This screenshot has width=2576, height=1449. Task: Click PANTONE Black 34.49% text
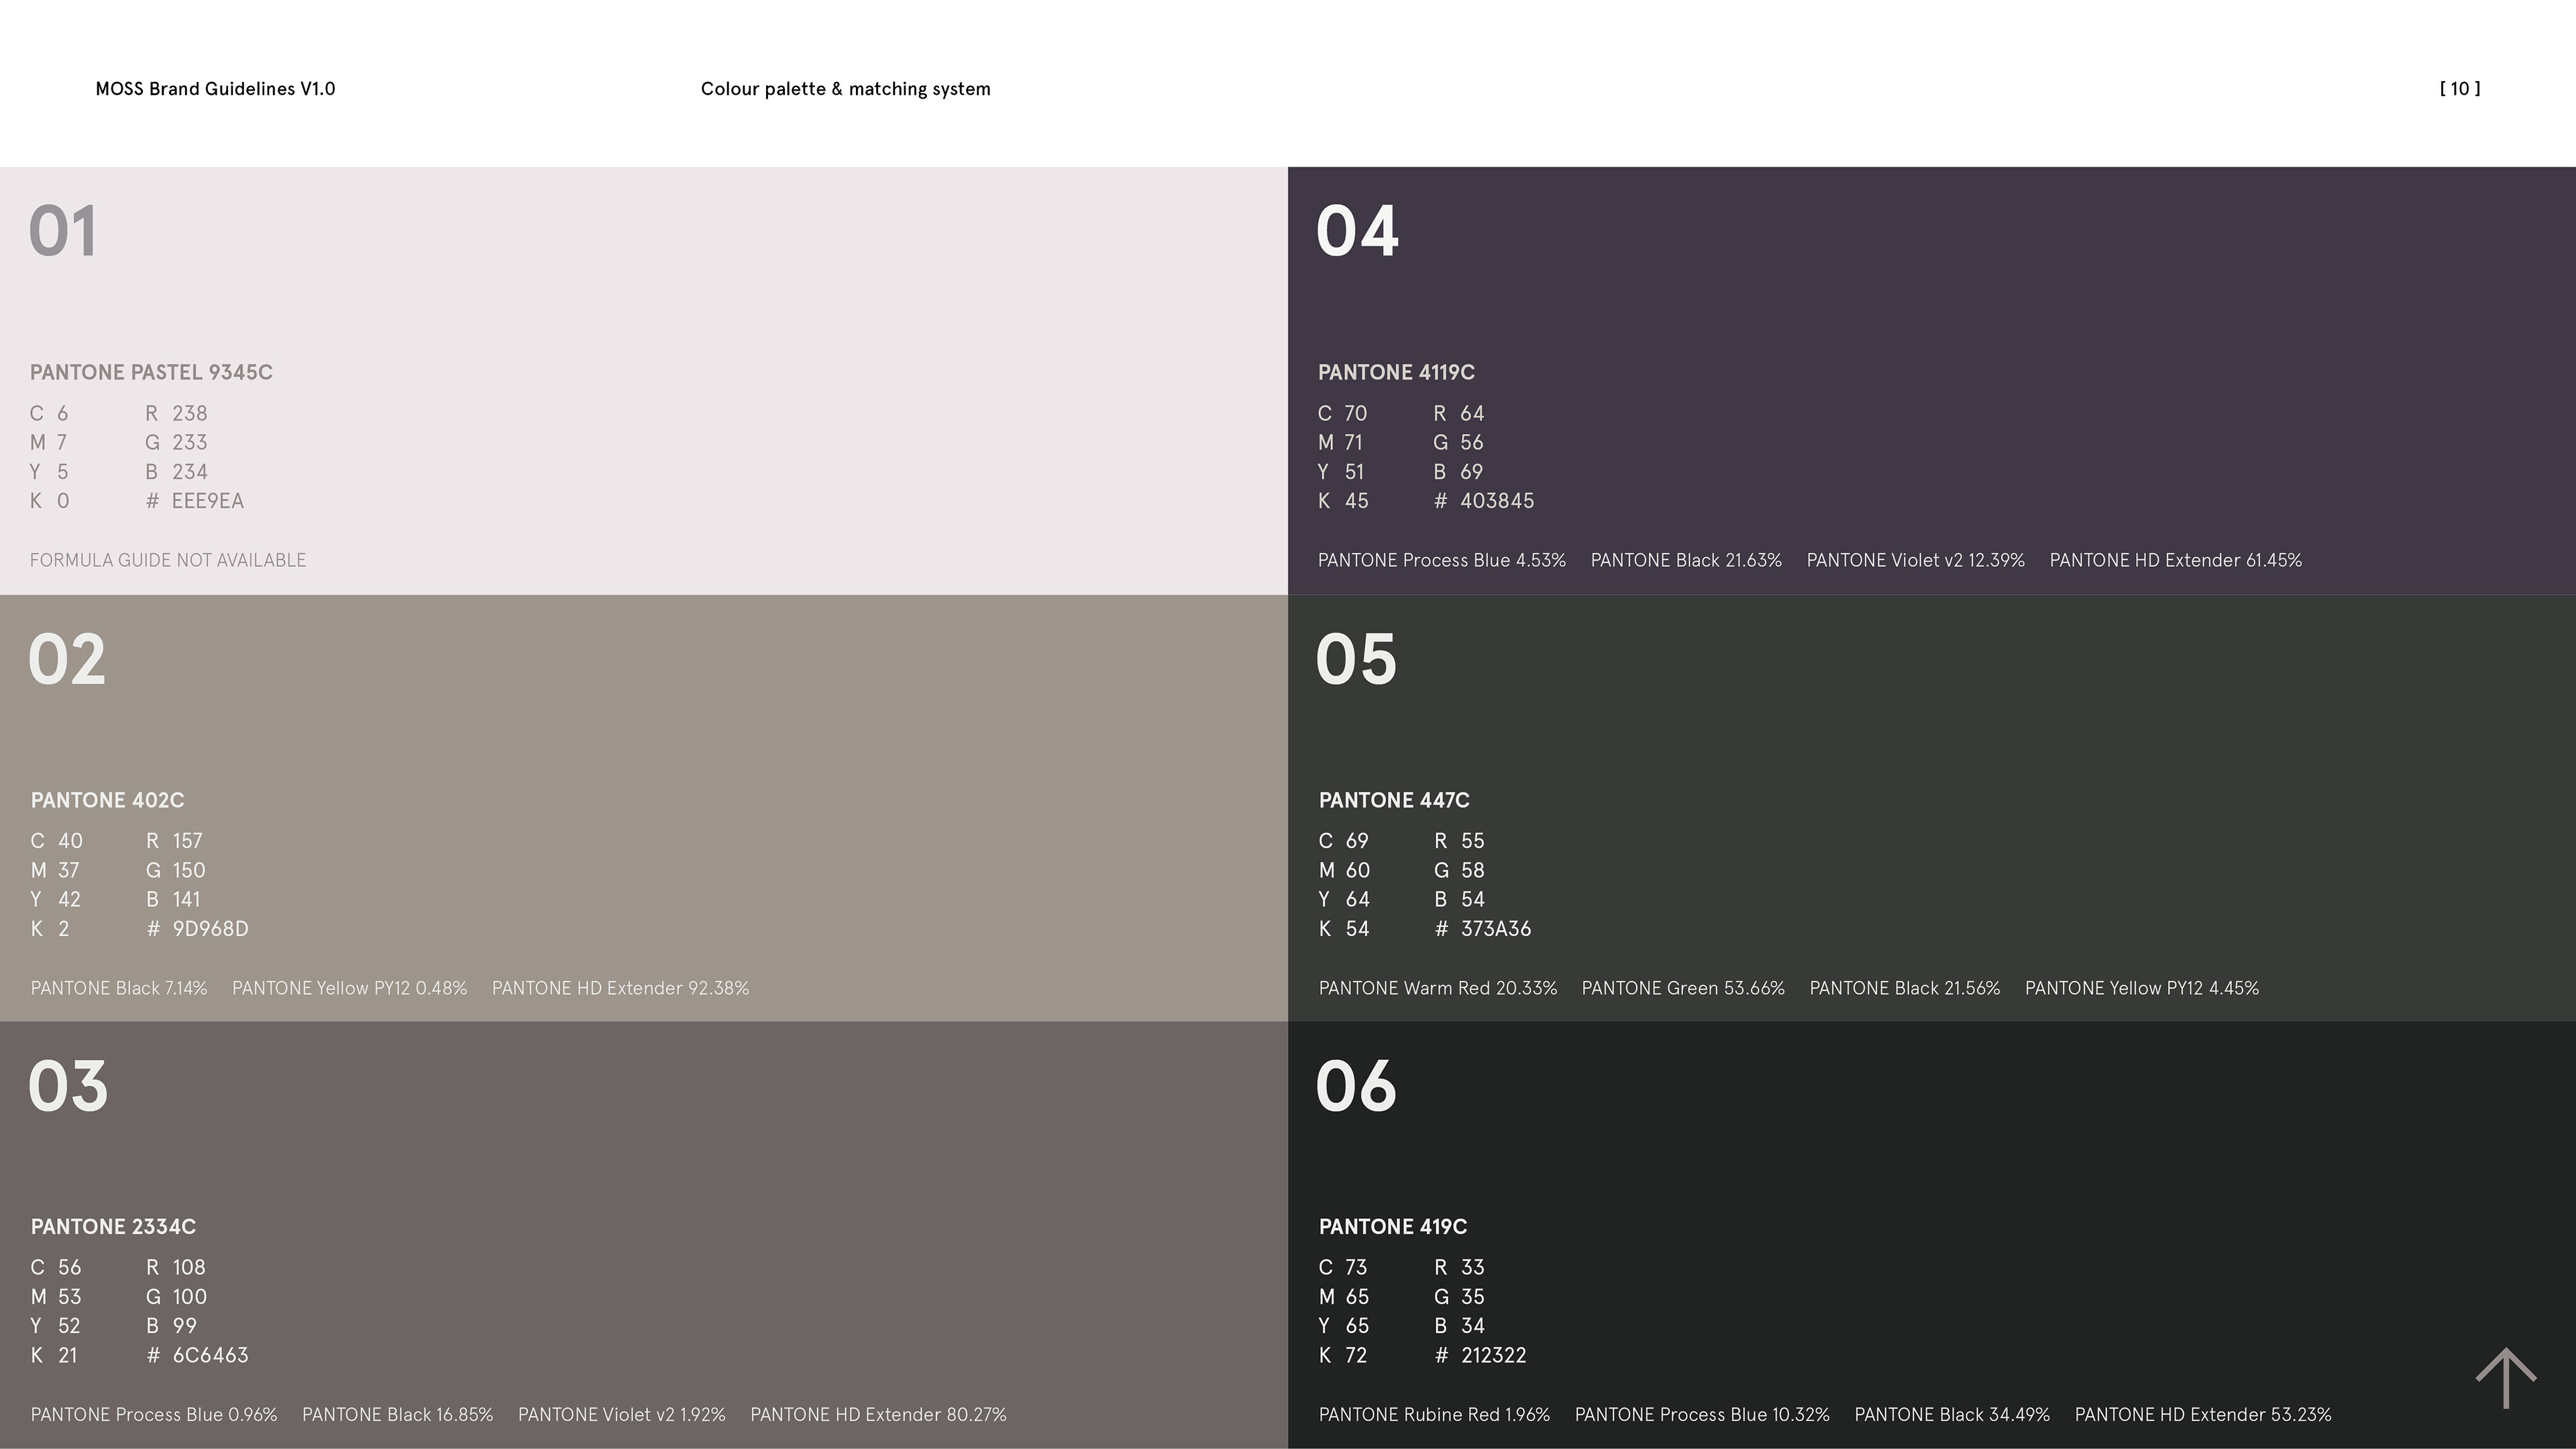(x=1952, y=1415)
